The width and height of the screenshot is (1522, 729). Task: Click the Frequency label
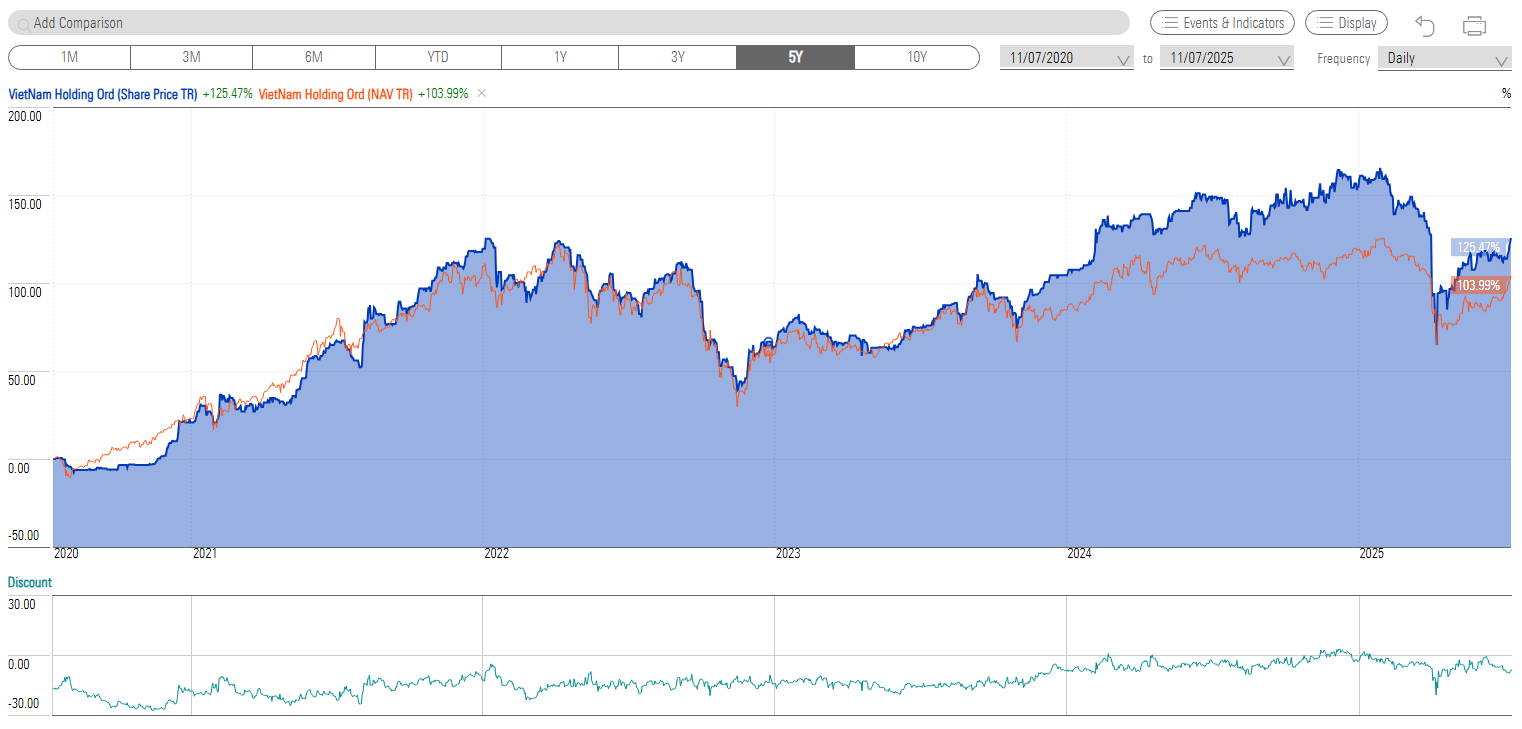[1343, 58]
